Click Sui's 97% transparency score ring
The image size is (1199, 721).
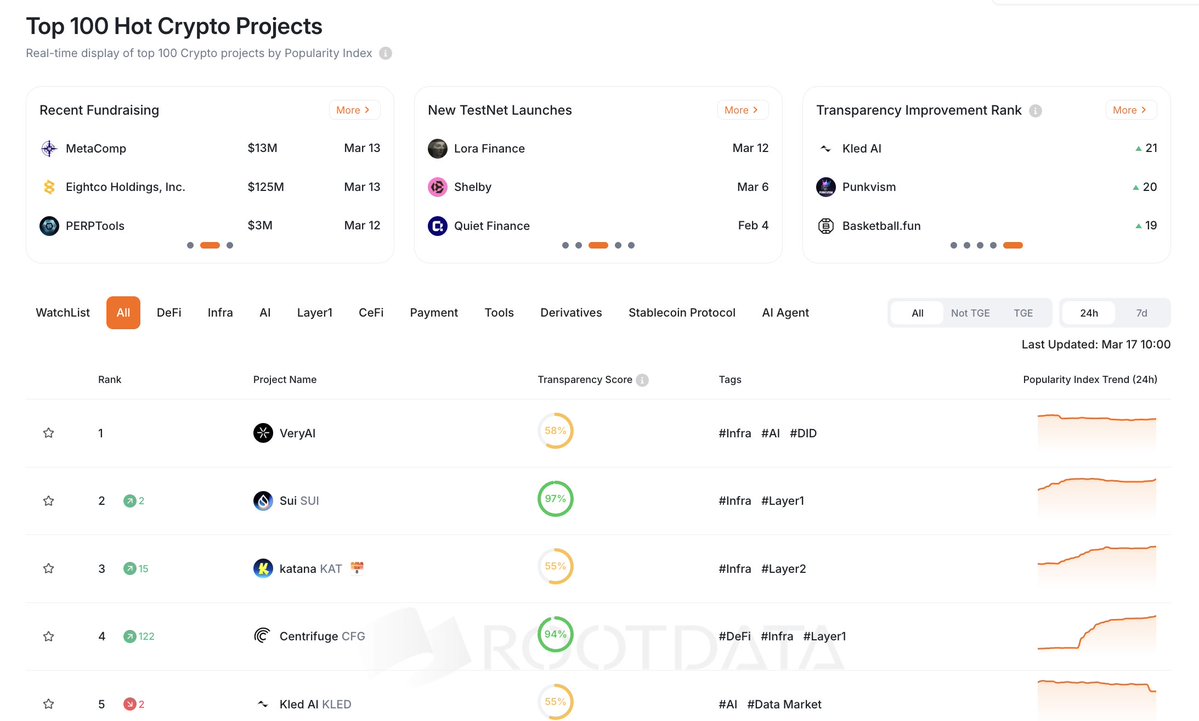pos(555,499)
